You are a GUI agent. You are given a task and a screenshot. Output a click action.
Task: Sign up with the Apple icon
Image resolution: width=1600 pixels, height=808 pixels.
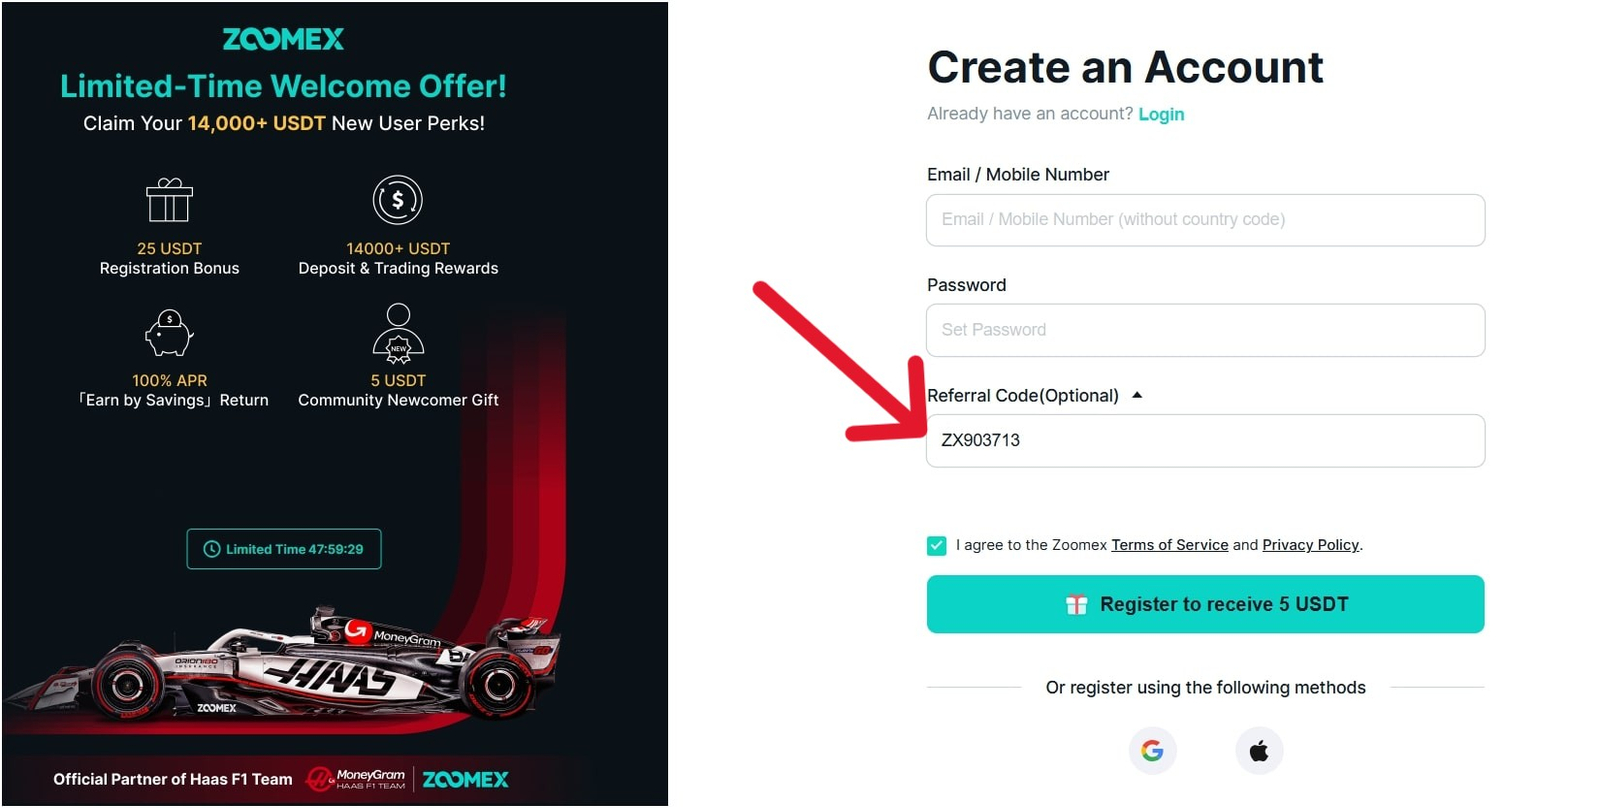1259,750
